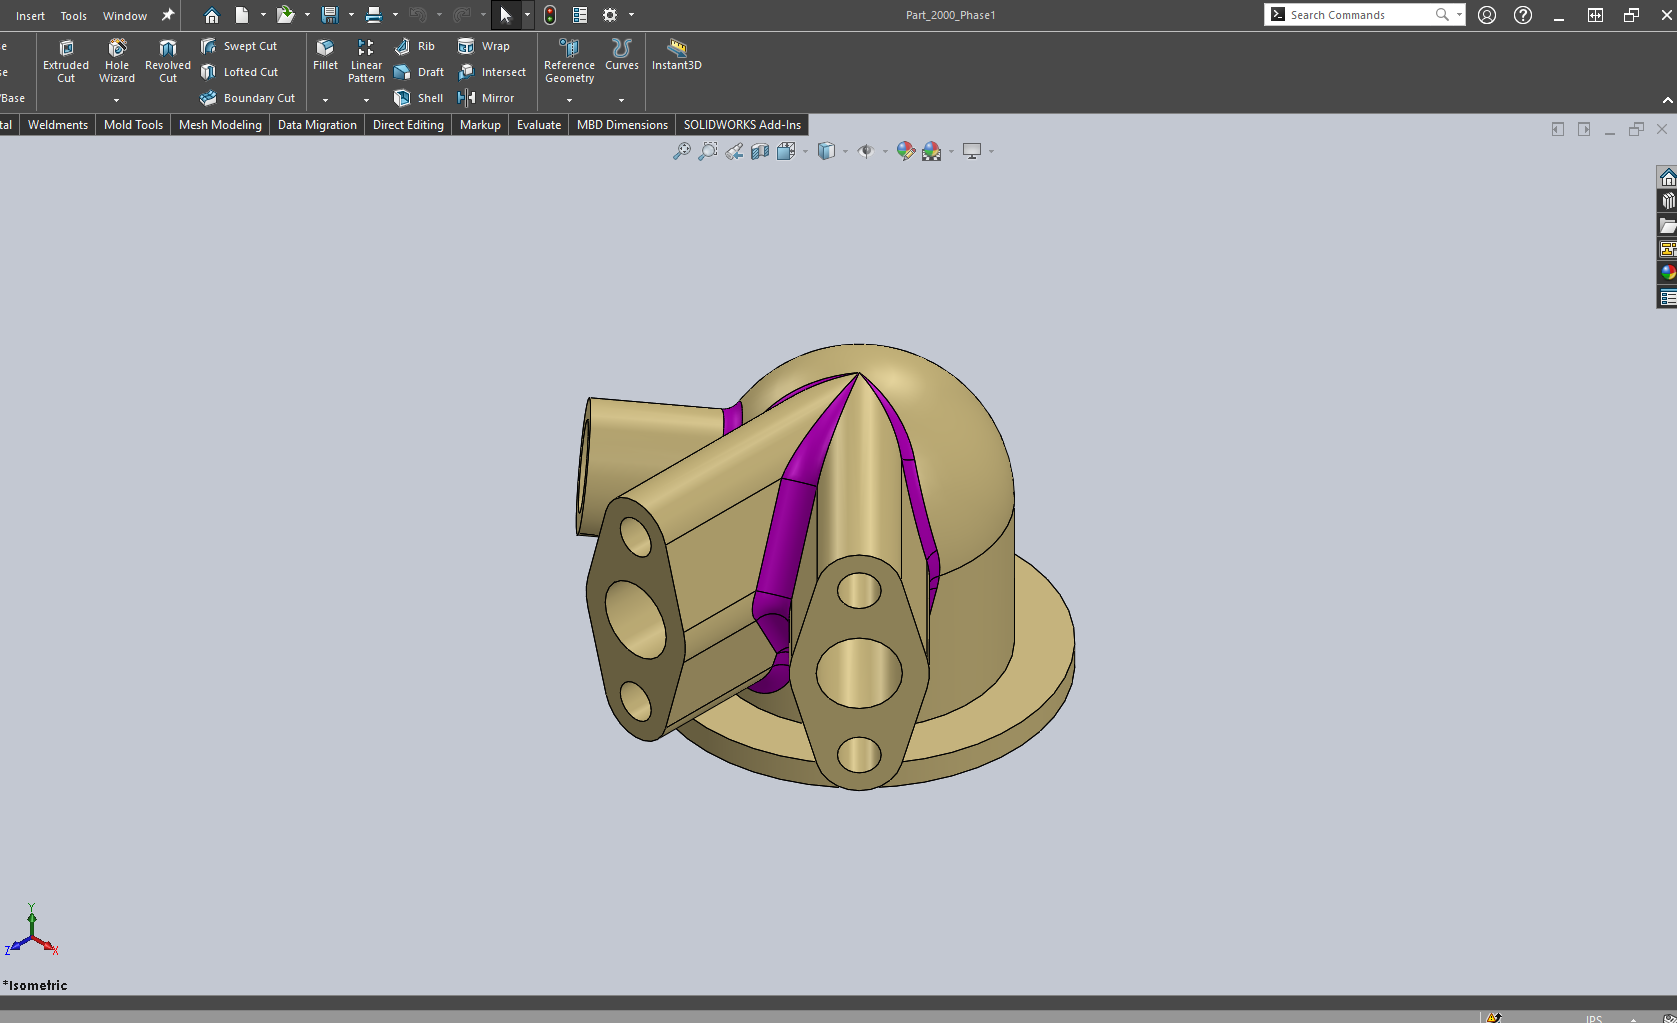Launch the Intersect tool
The image size is (1677, 1023).
492,72
